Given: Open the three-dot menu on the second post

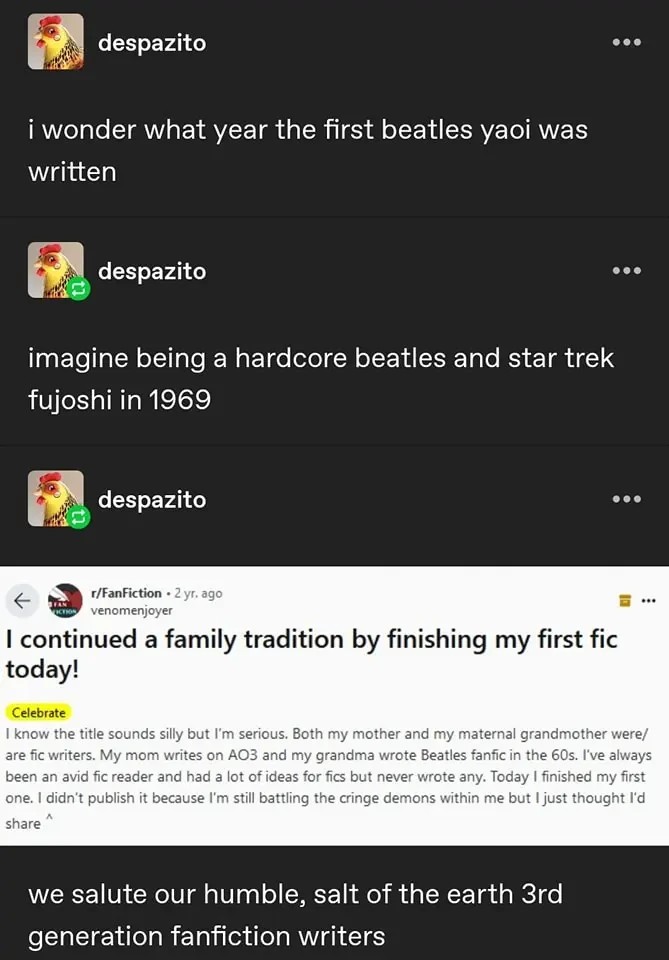Looking at the screenshot, I should pyautogui.click(x=626, y=271).
